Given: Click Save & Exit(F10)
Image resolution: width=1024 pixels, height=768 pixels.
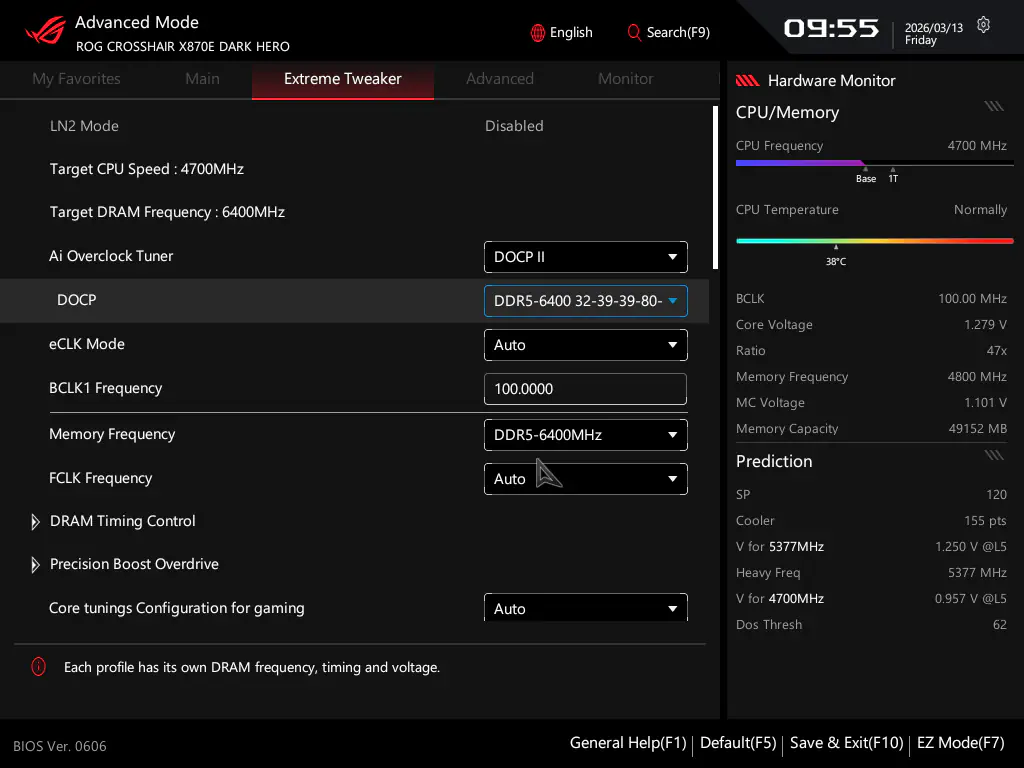Looking at the screenshot, I should pos(846,743).
